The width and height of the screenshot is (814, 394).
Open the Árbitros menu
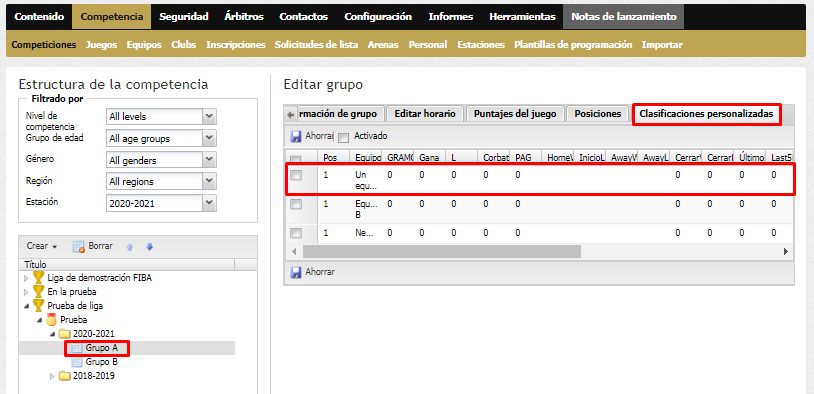point(243,17)
